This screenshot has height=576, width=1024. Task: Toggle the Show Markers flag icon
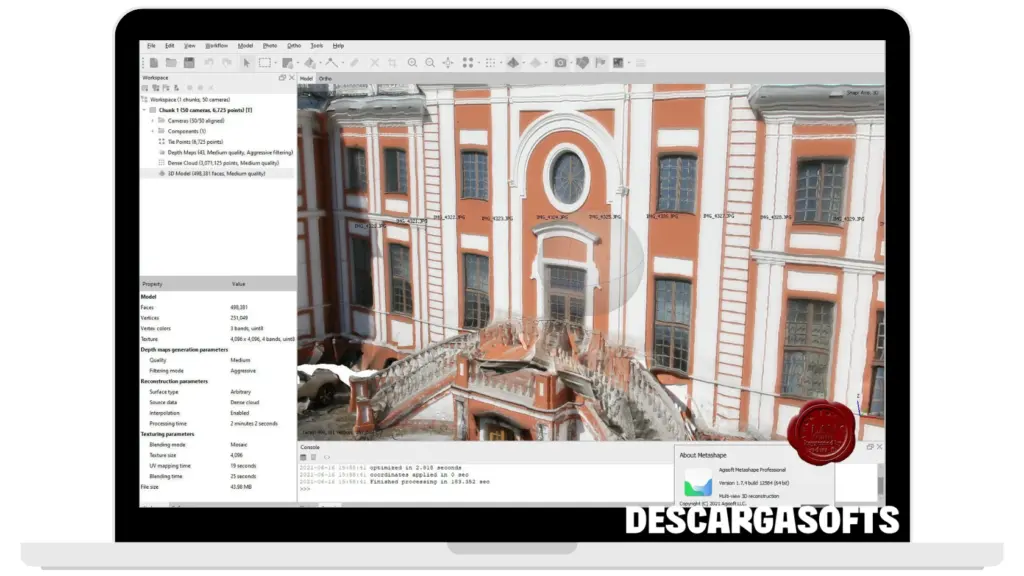click(601, 62)
